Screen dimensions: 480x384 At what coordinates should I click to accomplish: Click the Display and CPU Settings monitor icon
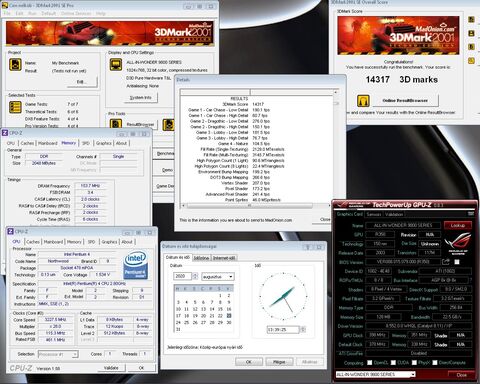(x=116, y=64)
